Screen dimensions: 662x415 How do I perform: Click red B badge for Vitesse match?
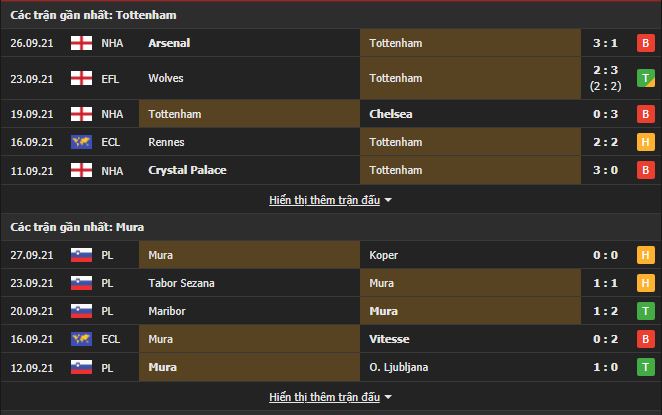[x=646, y=339]
